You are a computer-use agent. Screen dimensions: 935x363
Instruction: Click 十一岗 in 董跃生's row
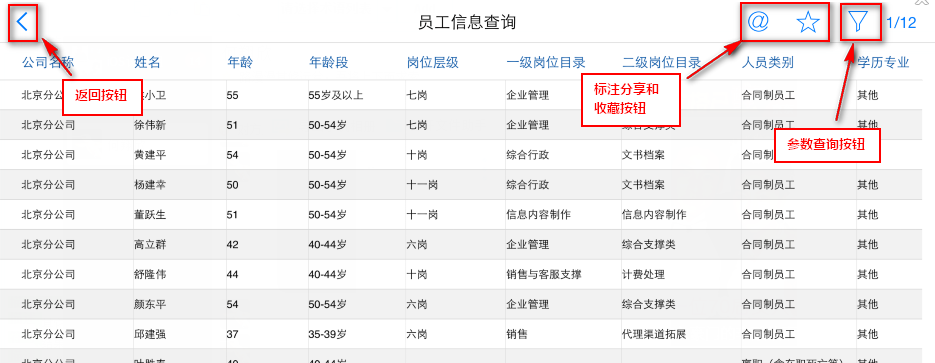click(x=422, y=215)
